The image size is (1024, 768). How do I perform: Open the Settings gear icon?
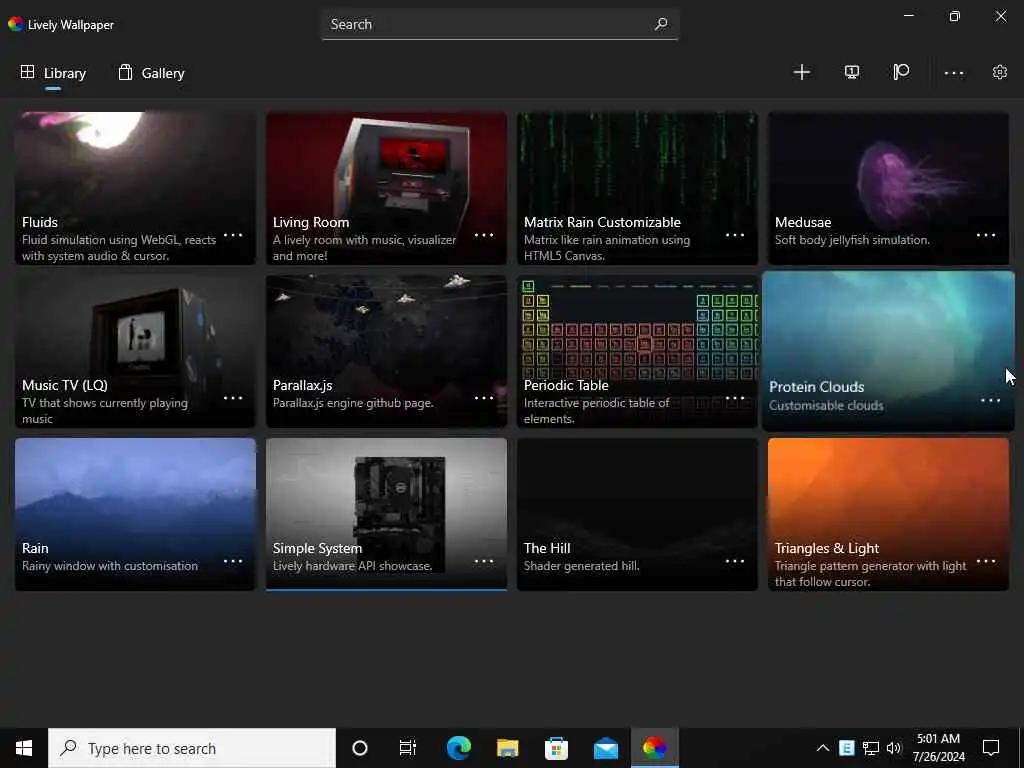click(x=1000, y=72)
